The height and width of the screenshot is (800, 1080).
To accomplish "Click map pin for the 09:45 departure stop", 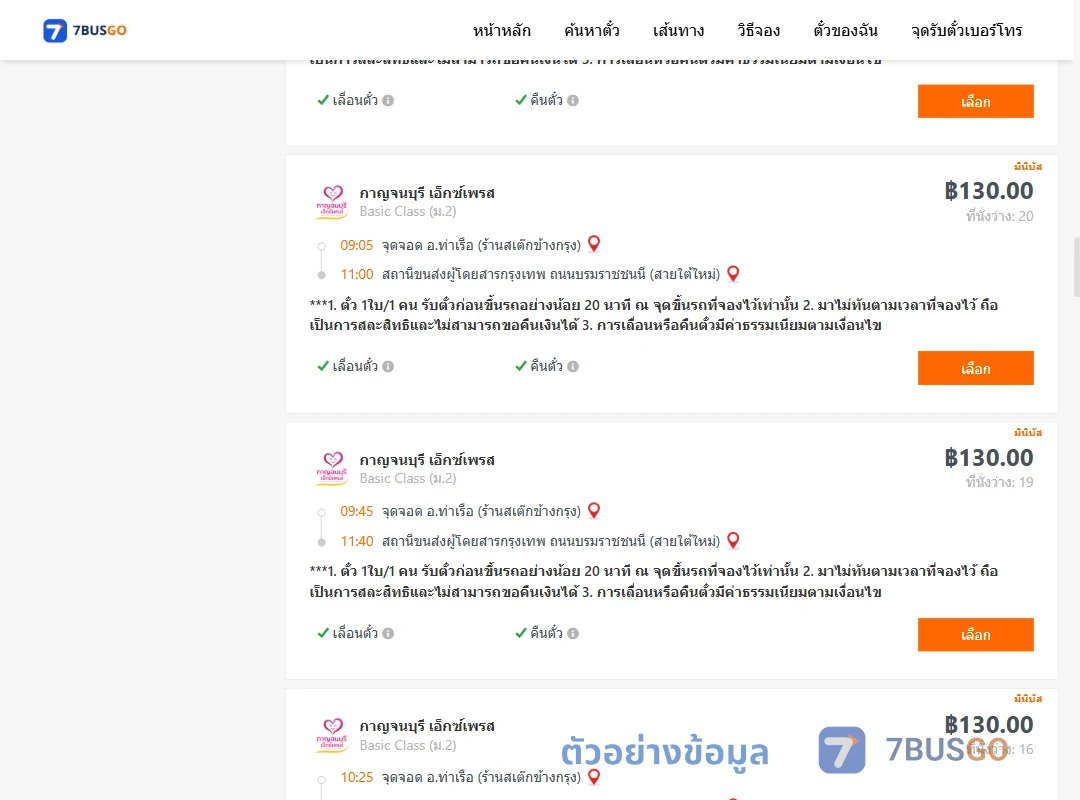I will [594, 511].
